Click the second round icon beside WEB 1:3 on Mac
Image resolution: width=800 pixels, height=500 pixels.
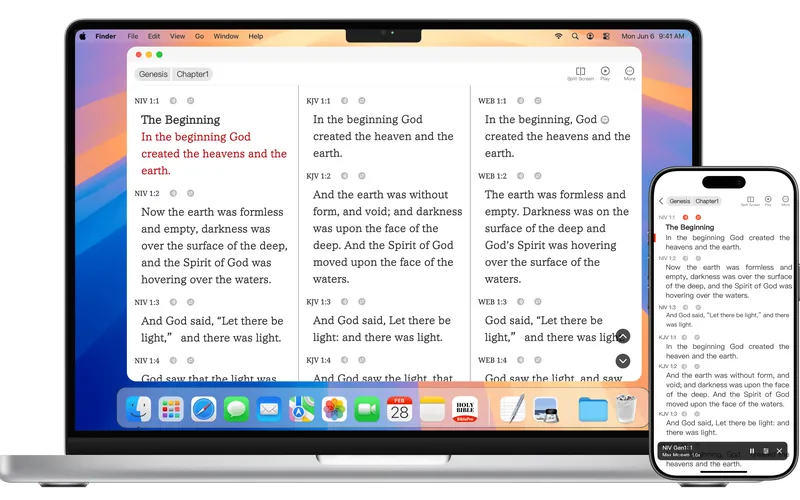(x=538, y=302)
